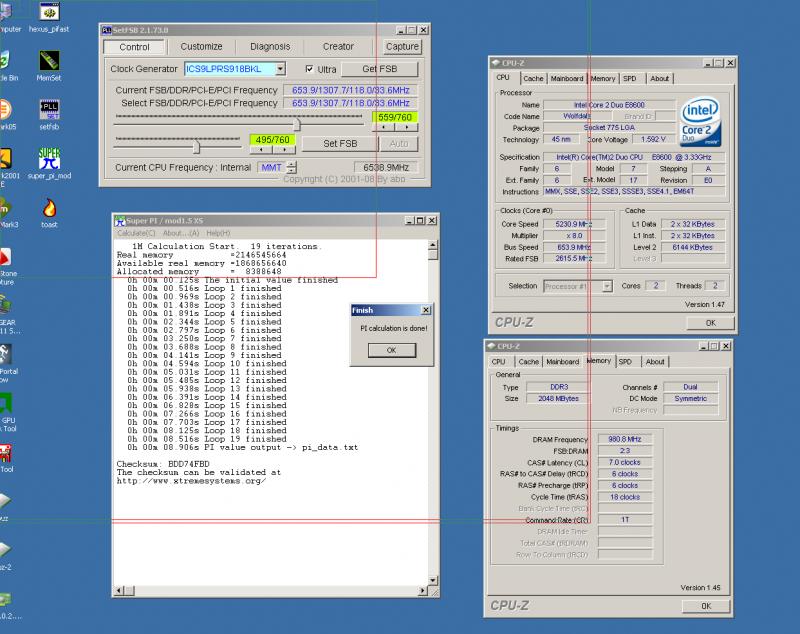Select the SPD tab in CPU-Z 1.47

coord(630,79)
